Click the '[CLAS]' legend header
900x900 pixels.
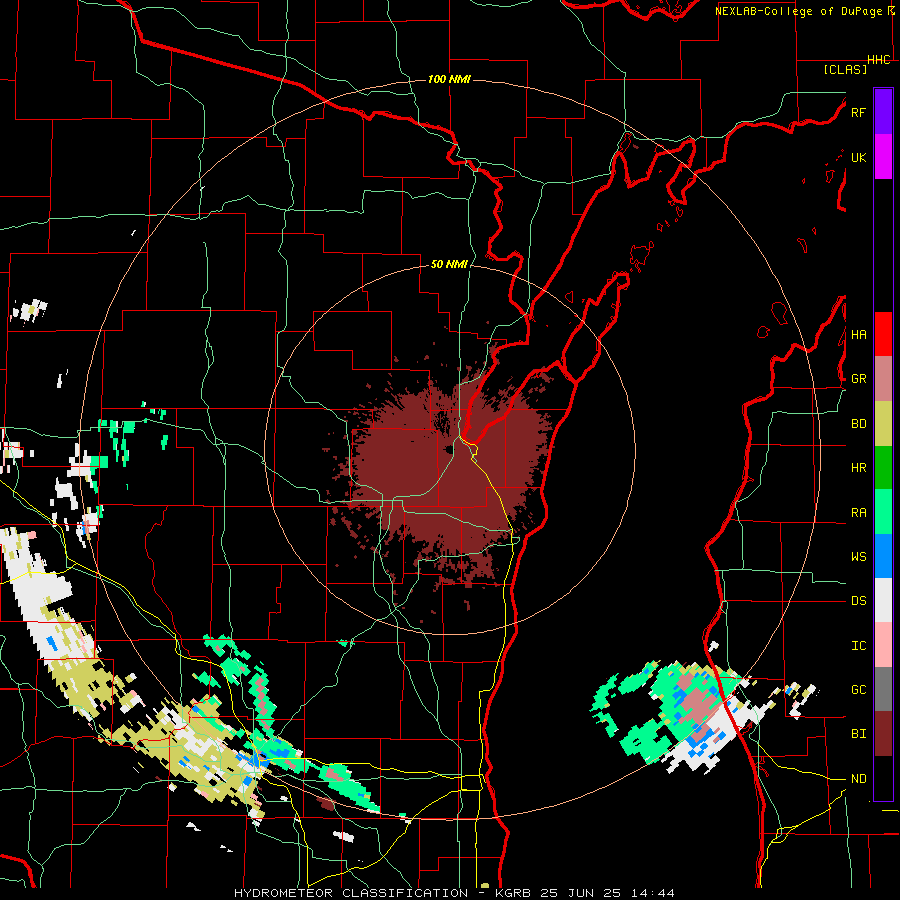coord(845,69)
